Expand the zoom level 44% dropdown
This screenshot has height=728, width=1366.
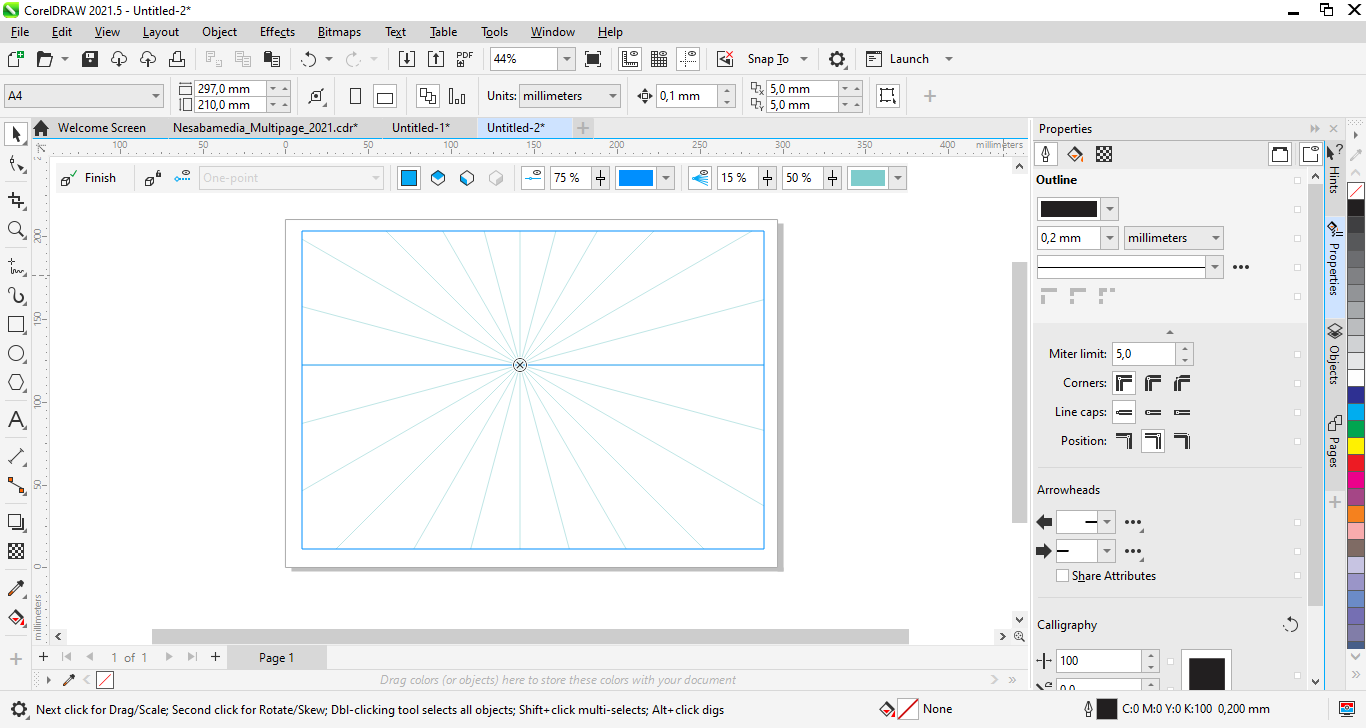point(566,59)
